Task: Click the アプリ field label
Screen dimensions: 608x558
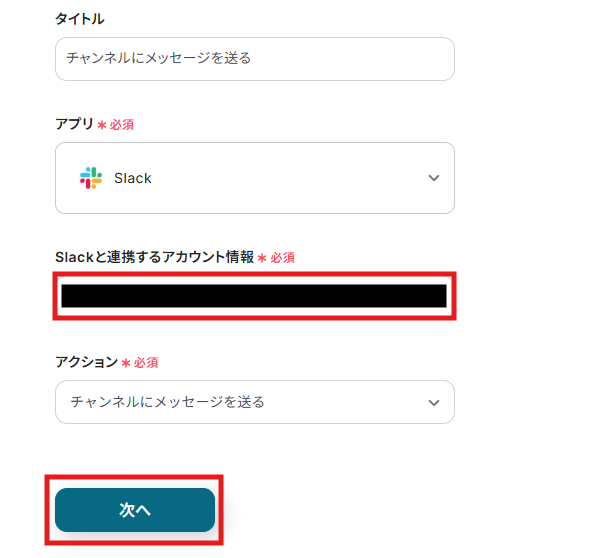Action: coord(74,124)
